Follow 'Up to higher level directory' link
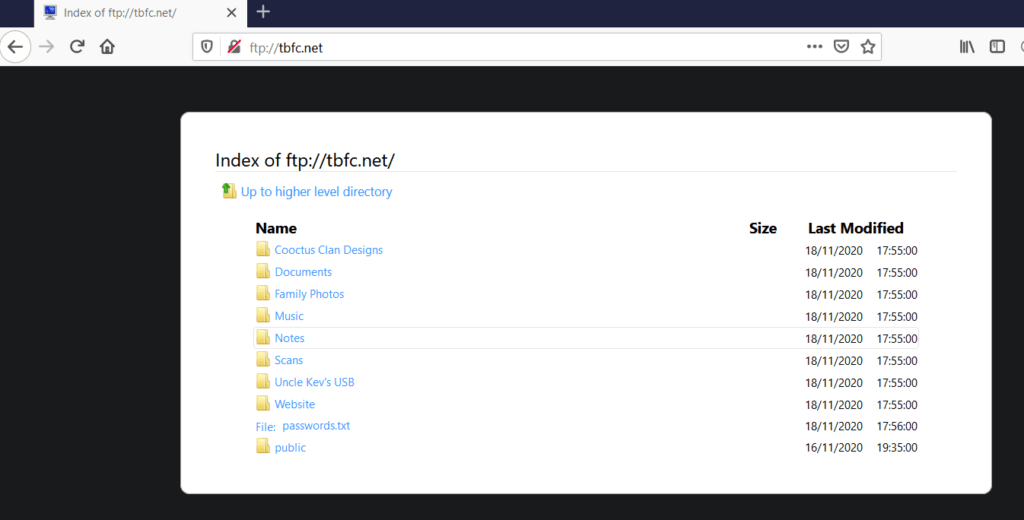Screen dimensions: 1024x520 point(316,192)
